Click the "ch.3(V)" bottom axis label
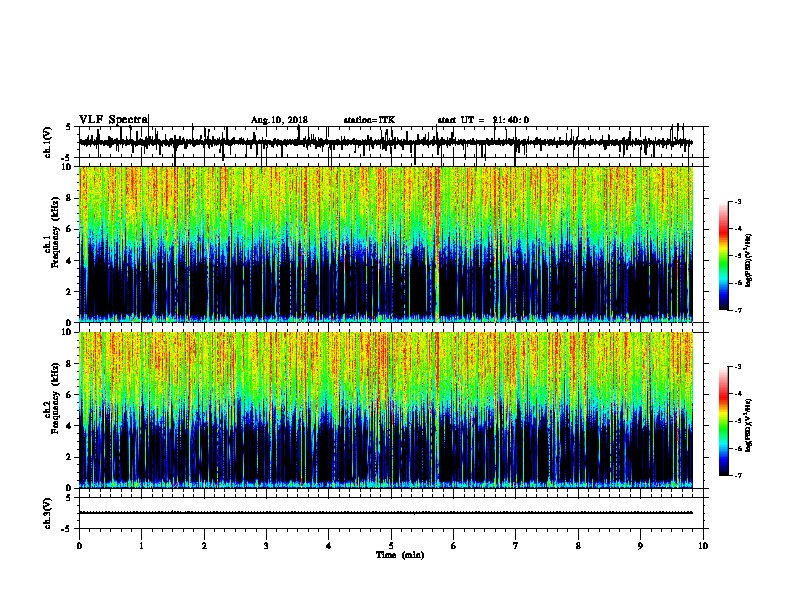 click(x=48, y=513)
